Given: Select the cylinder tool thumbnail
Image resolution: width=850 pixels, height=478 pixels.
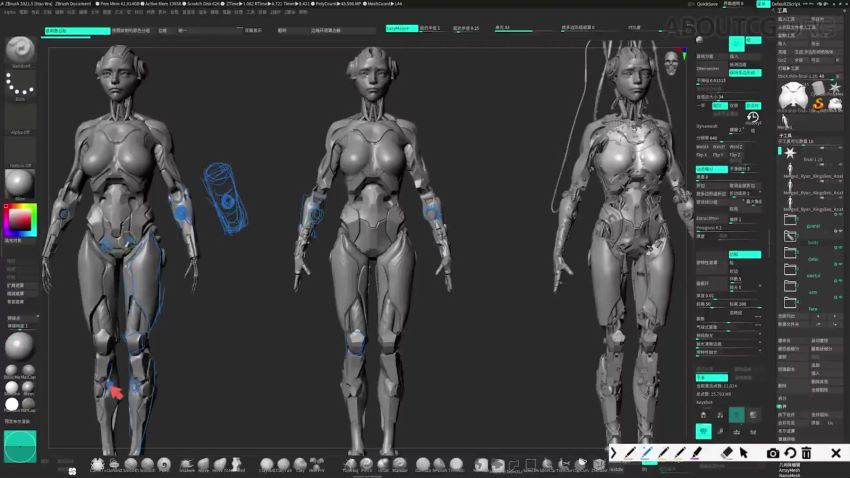Looking at the screenshot, I should 819,87.
